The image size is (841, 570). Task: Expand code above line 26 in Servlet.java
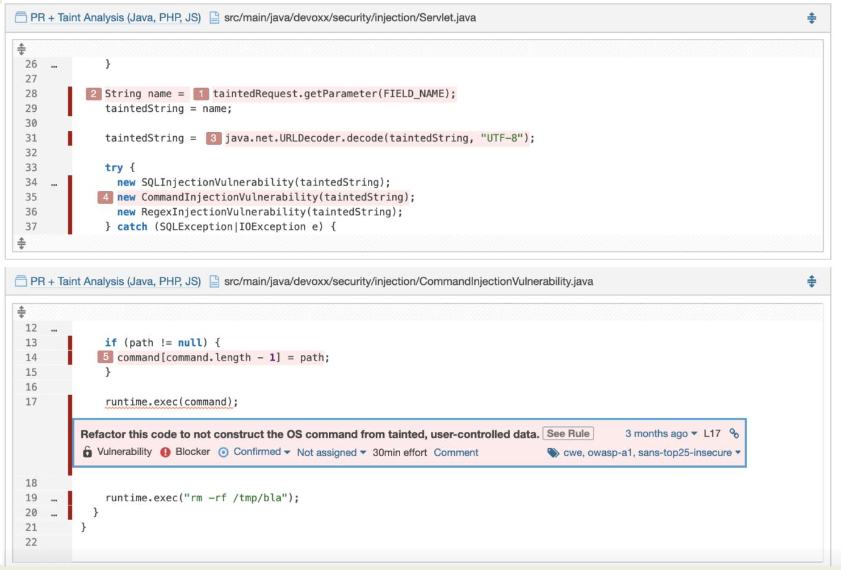coord(22,49)
